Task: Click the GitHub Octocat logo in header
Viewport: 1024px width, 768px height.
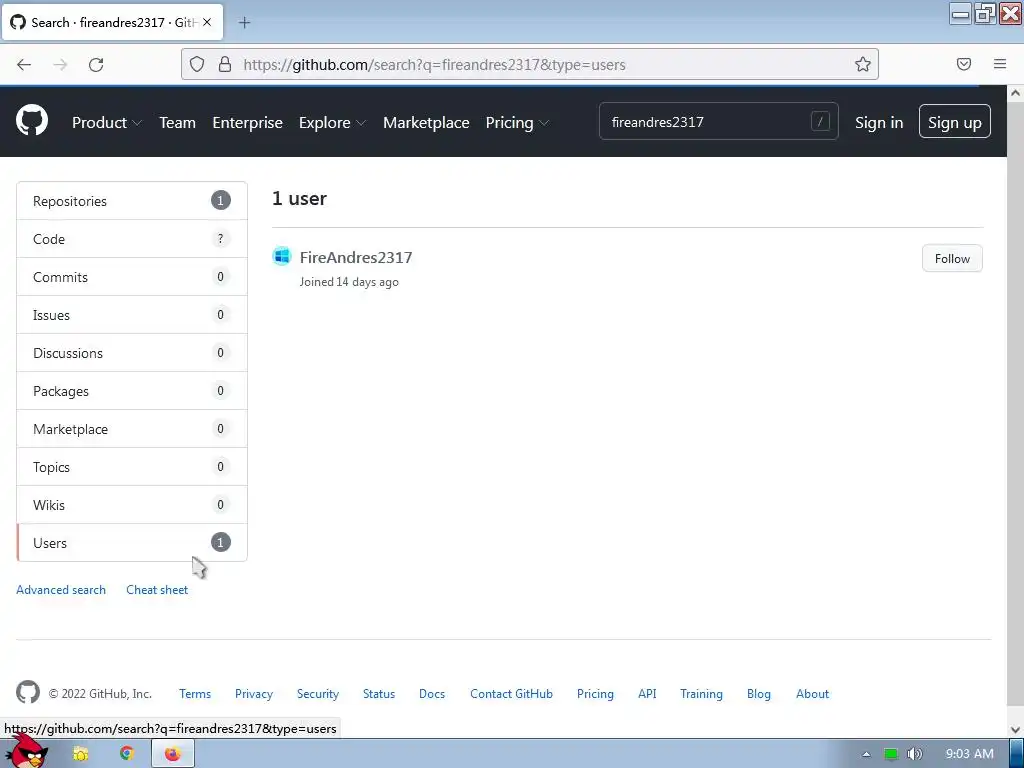Action: 32,120
